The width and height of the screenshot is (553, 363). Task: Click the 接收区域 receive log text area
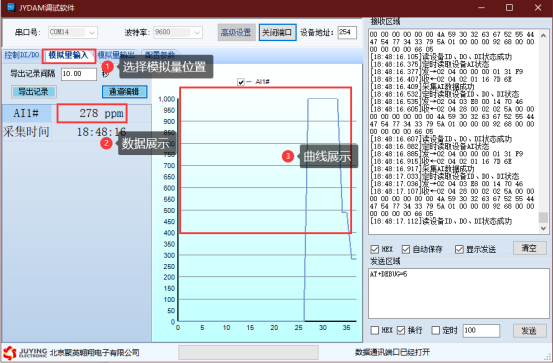[x=454, y=132]
